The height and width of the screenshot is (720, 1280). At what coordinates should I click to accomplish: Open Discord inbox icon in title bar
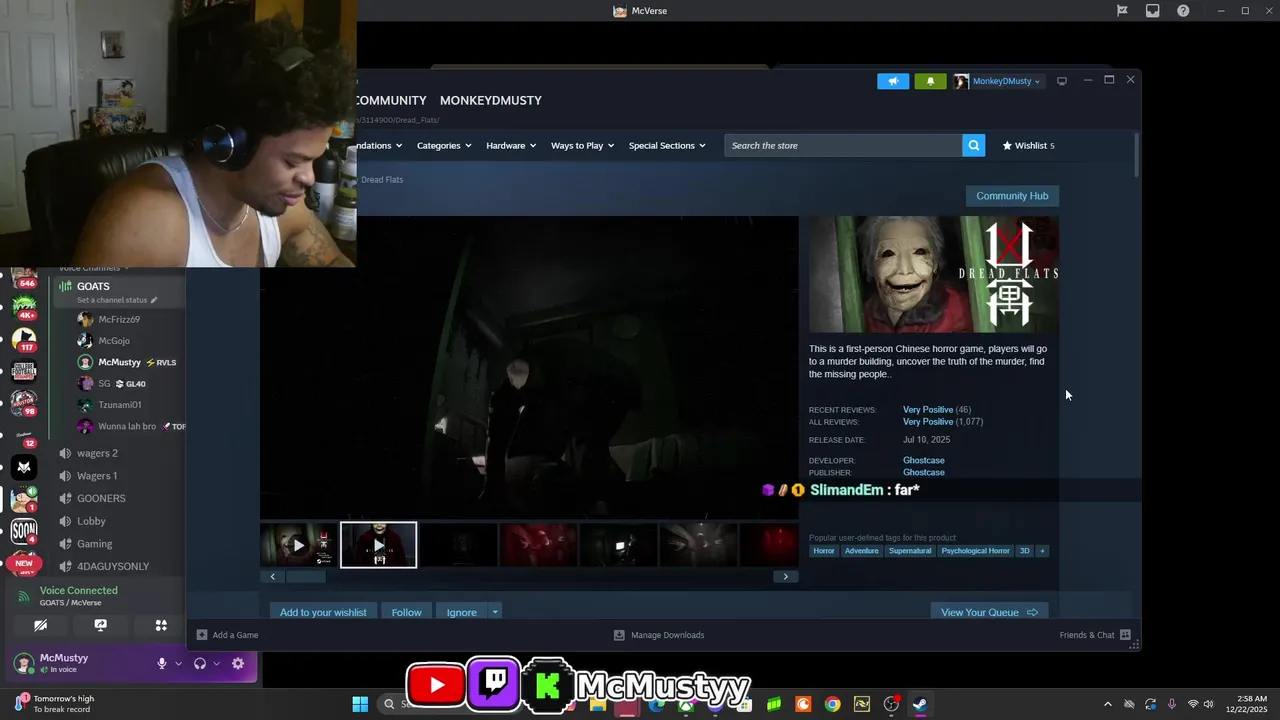(1152, 11)
